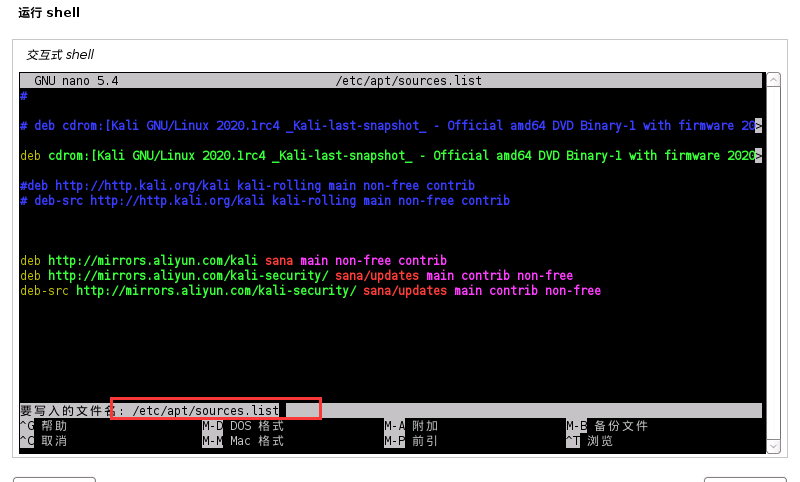Click the M-D DOS 格式 option
This screenshot has height=482, width=800.
pos(243,426)
